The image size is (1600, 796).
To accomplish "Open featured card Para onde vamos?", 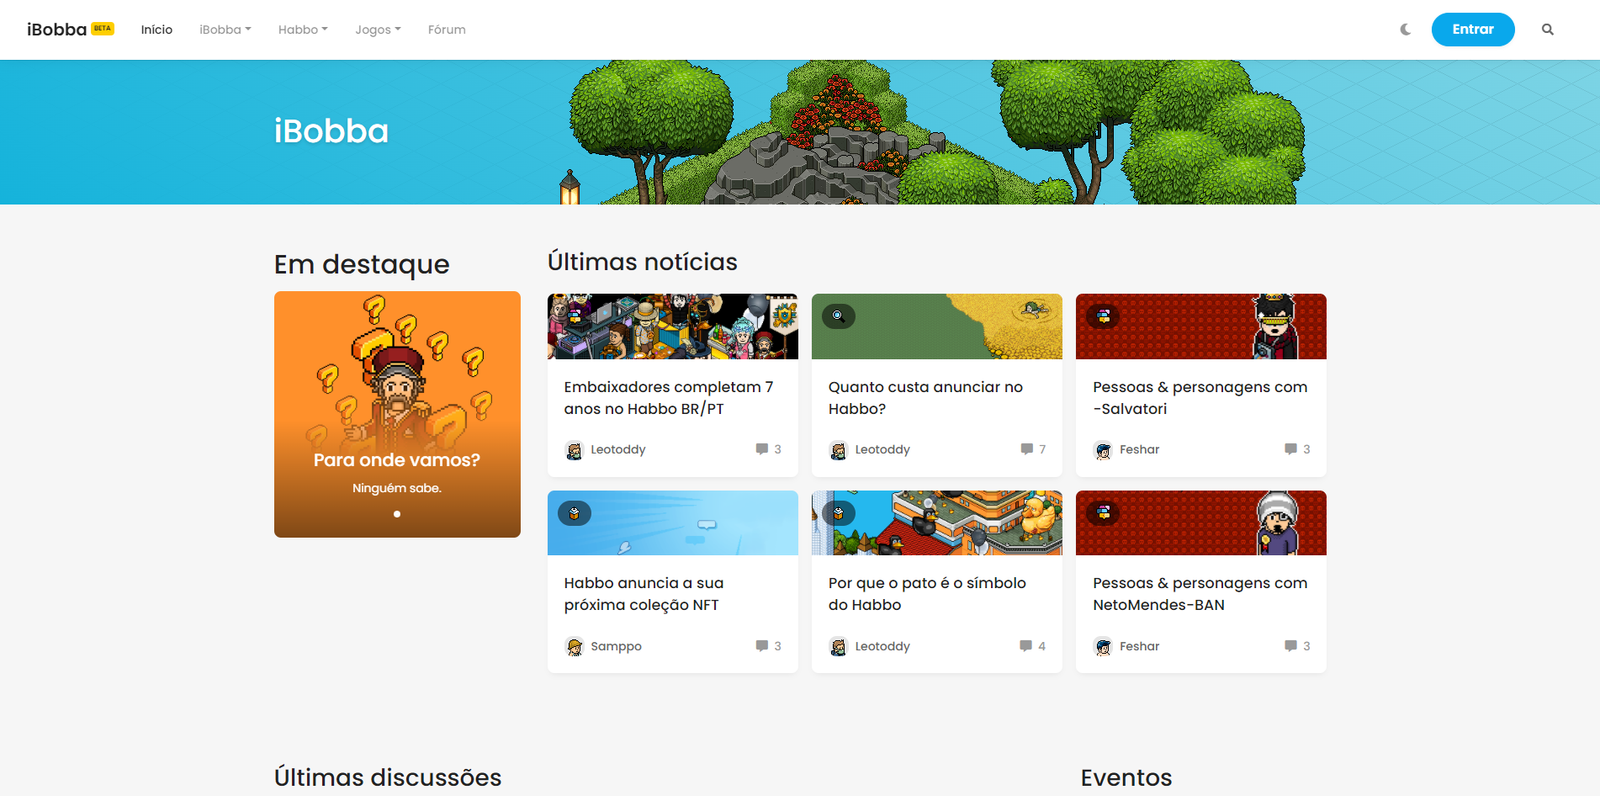I will pos(397,414).
